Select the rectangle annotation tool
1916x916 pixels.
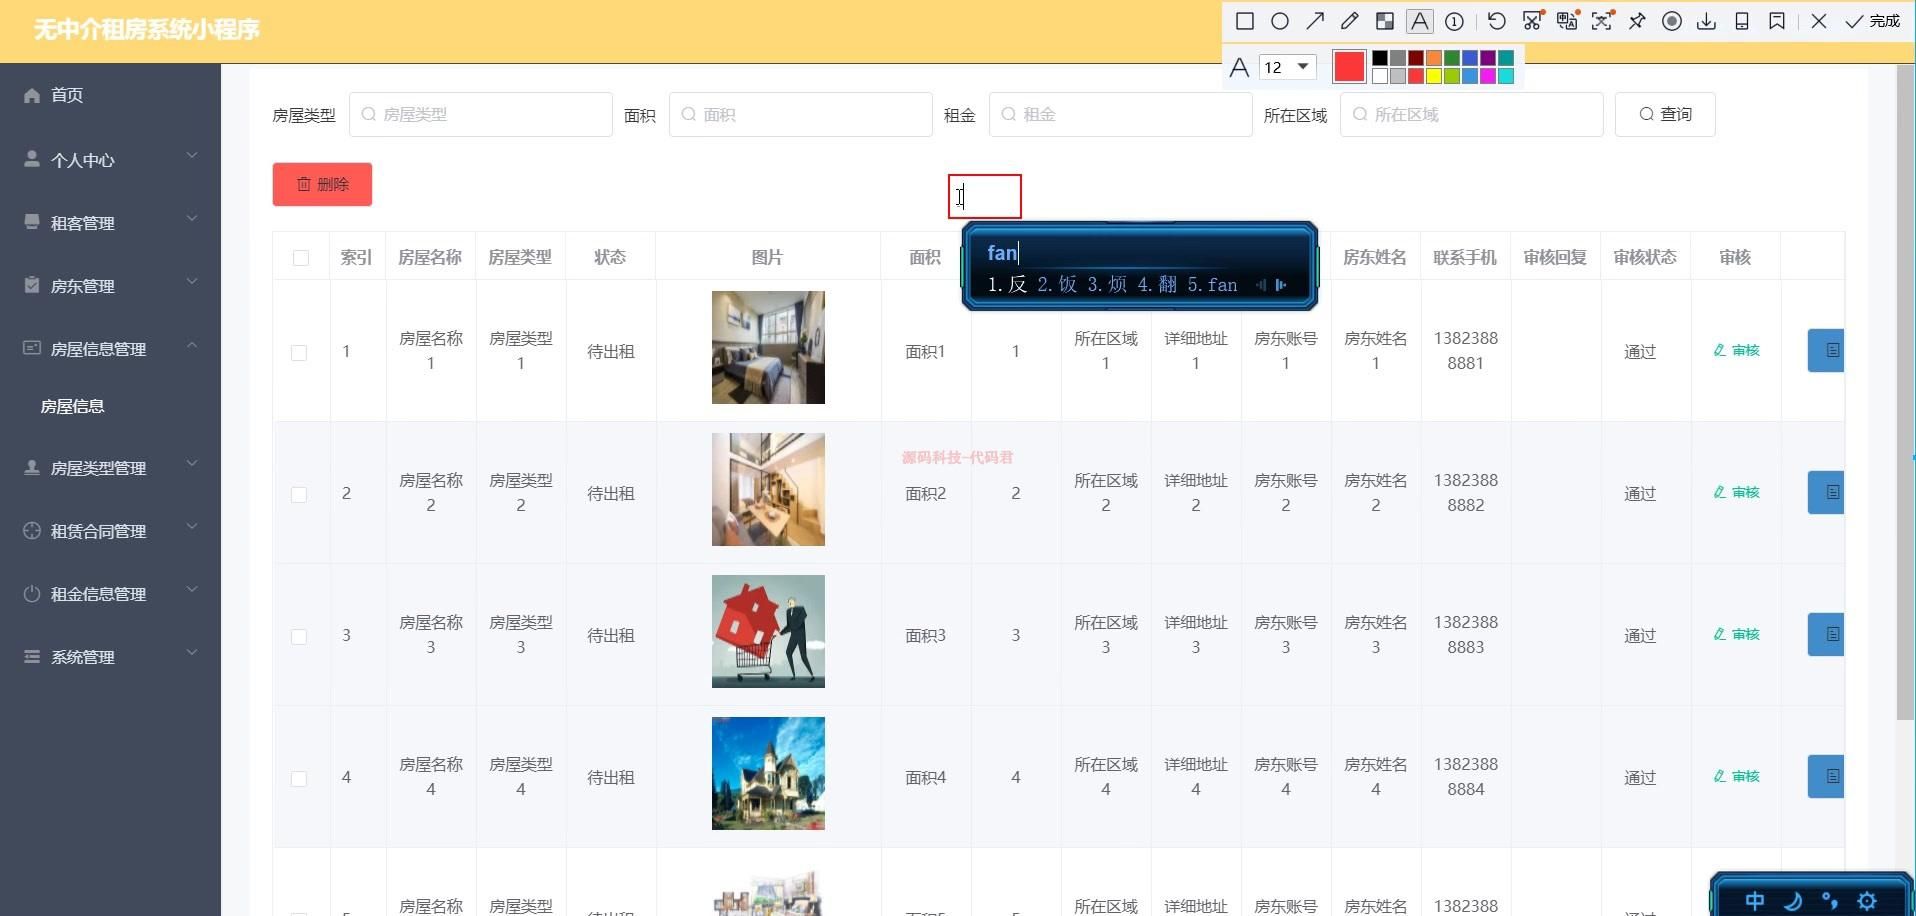[1245, 21]
